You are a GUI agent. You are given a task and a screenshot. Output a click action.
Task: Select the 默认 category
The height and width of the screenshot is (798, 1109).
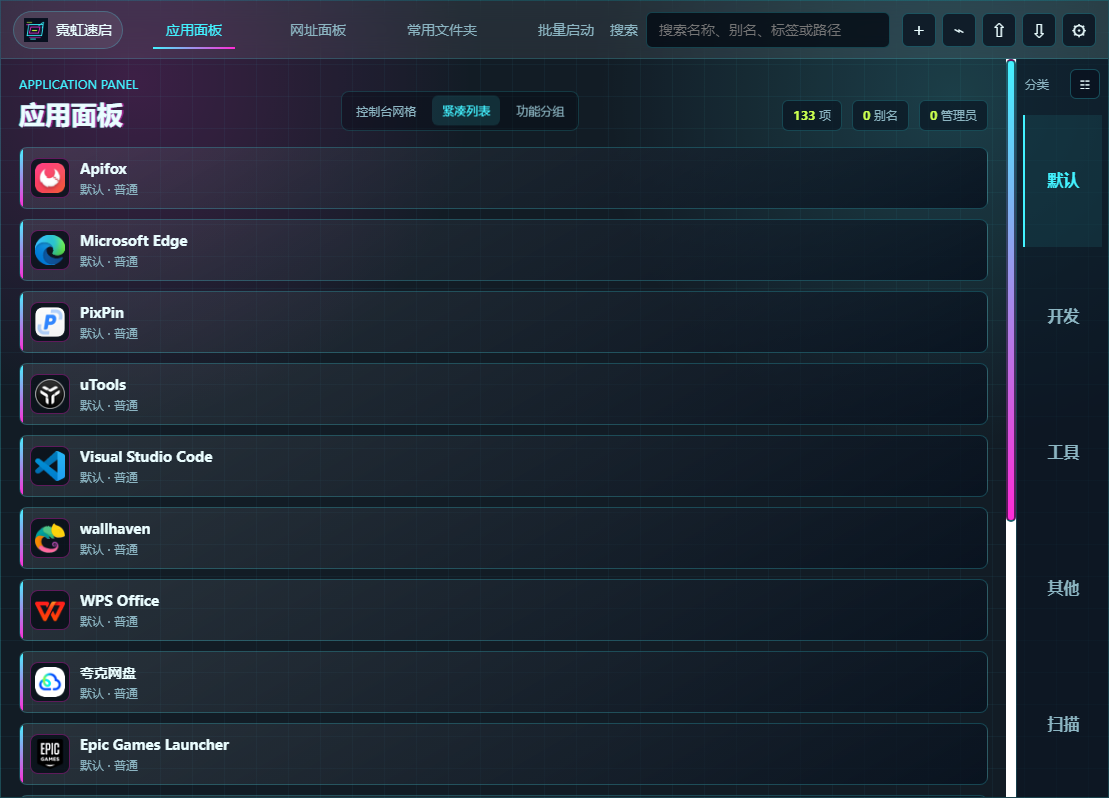1062,180
